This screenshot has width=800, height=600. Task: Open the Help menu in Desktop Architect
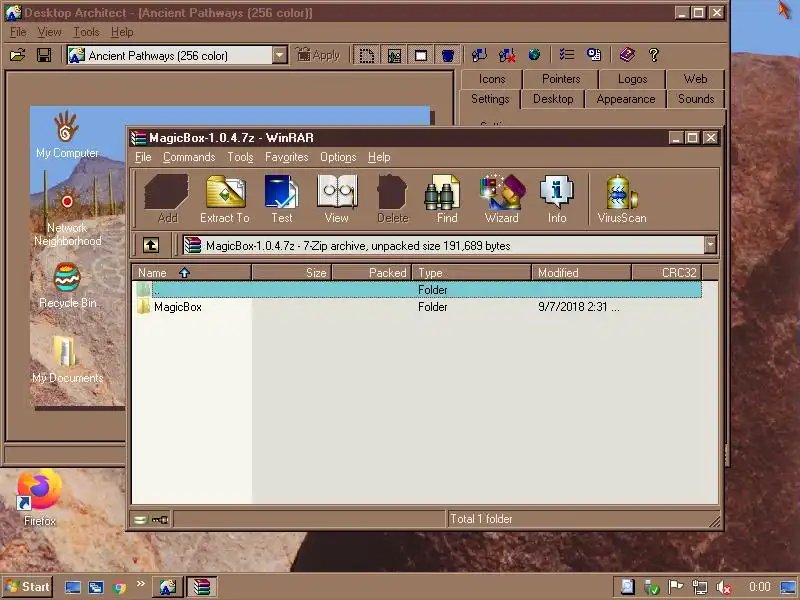[x=122, y=32]
